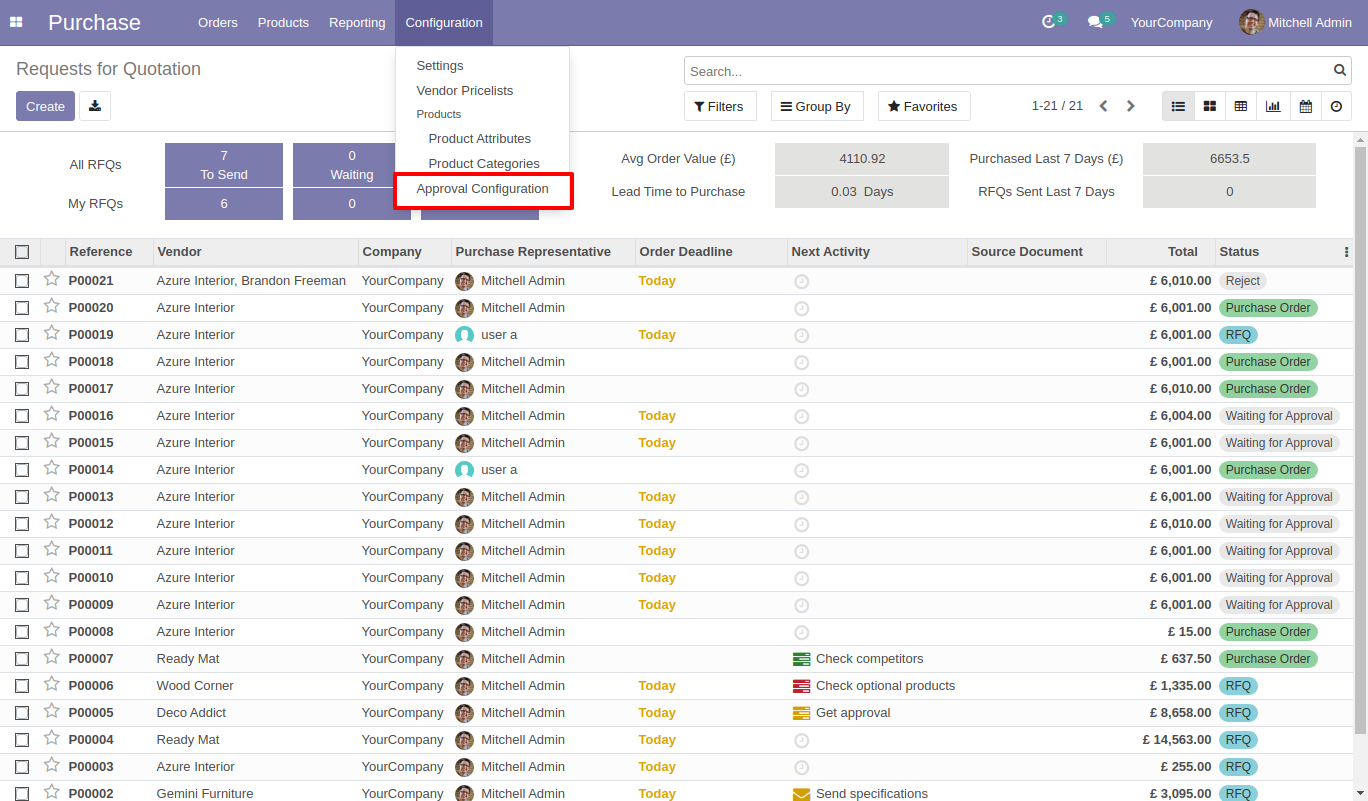The width and height of the screenshot is (1368, 801).
Task: Open the Filters dropdown
Action: 720,106
